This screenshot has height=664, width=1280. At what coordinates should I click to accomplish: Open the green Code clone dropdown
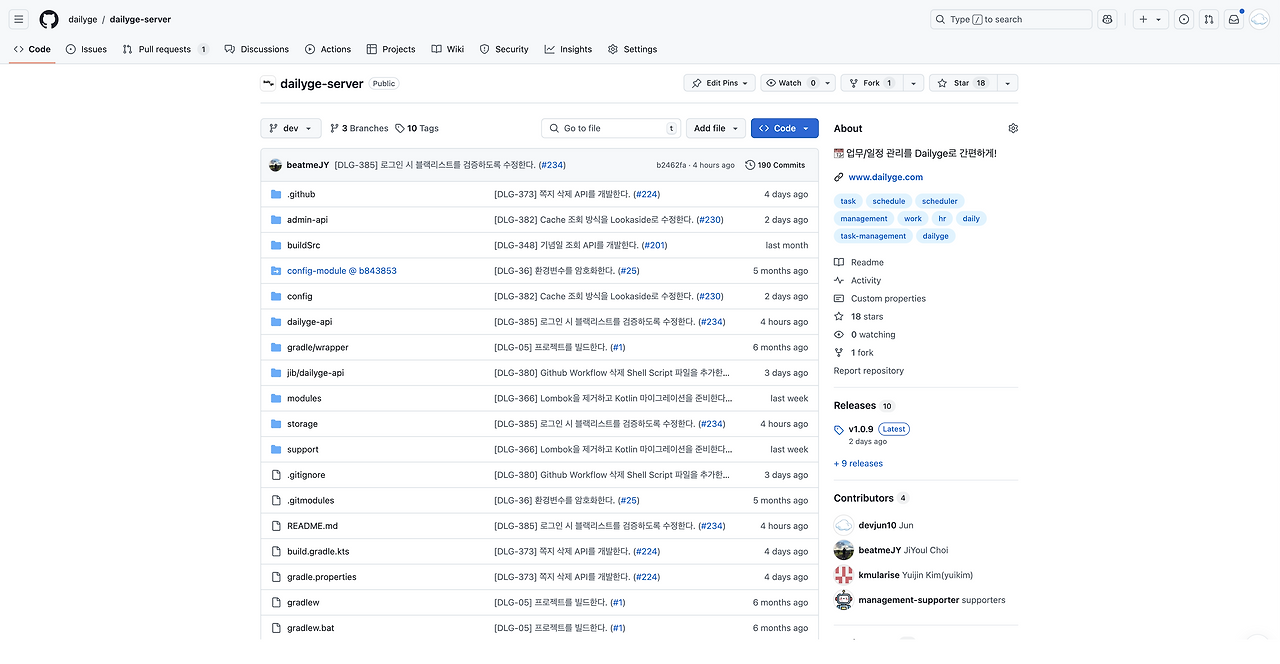pyautogui.click(x=785, y=128)
